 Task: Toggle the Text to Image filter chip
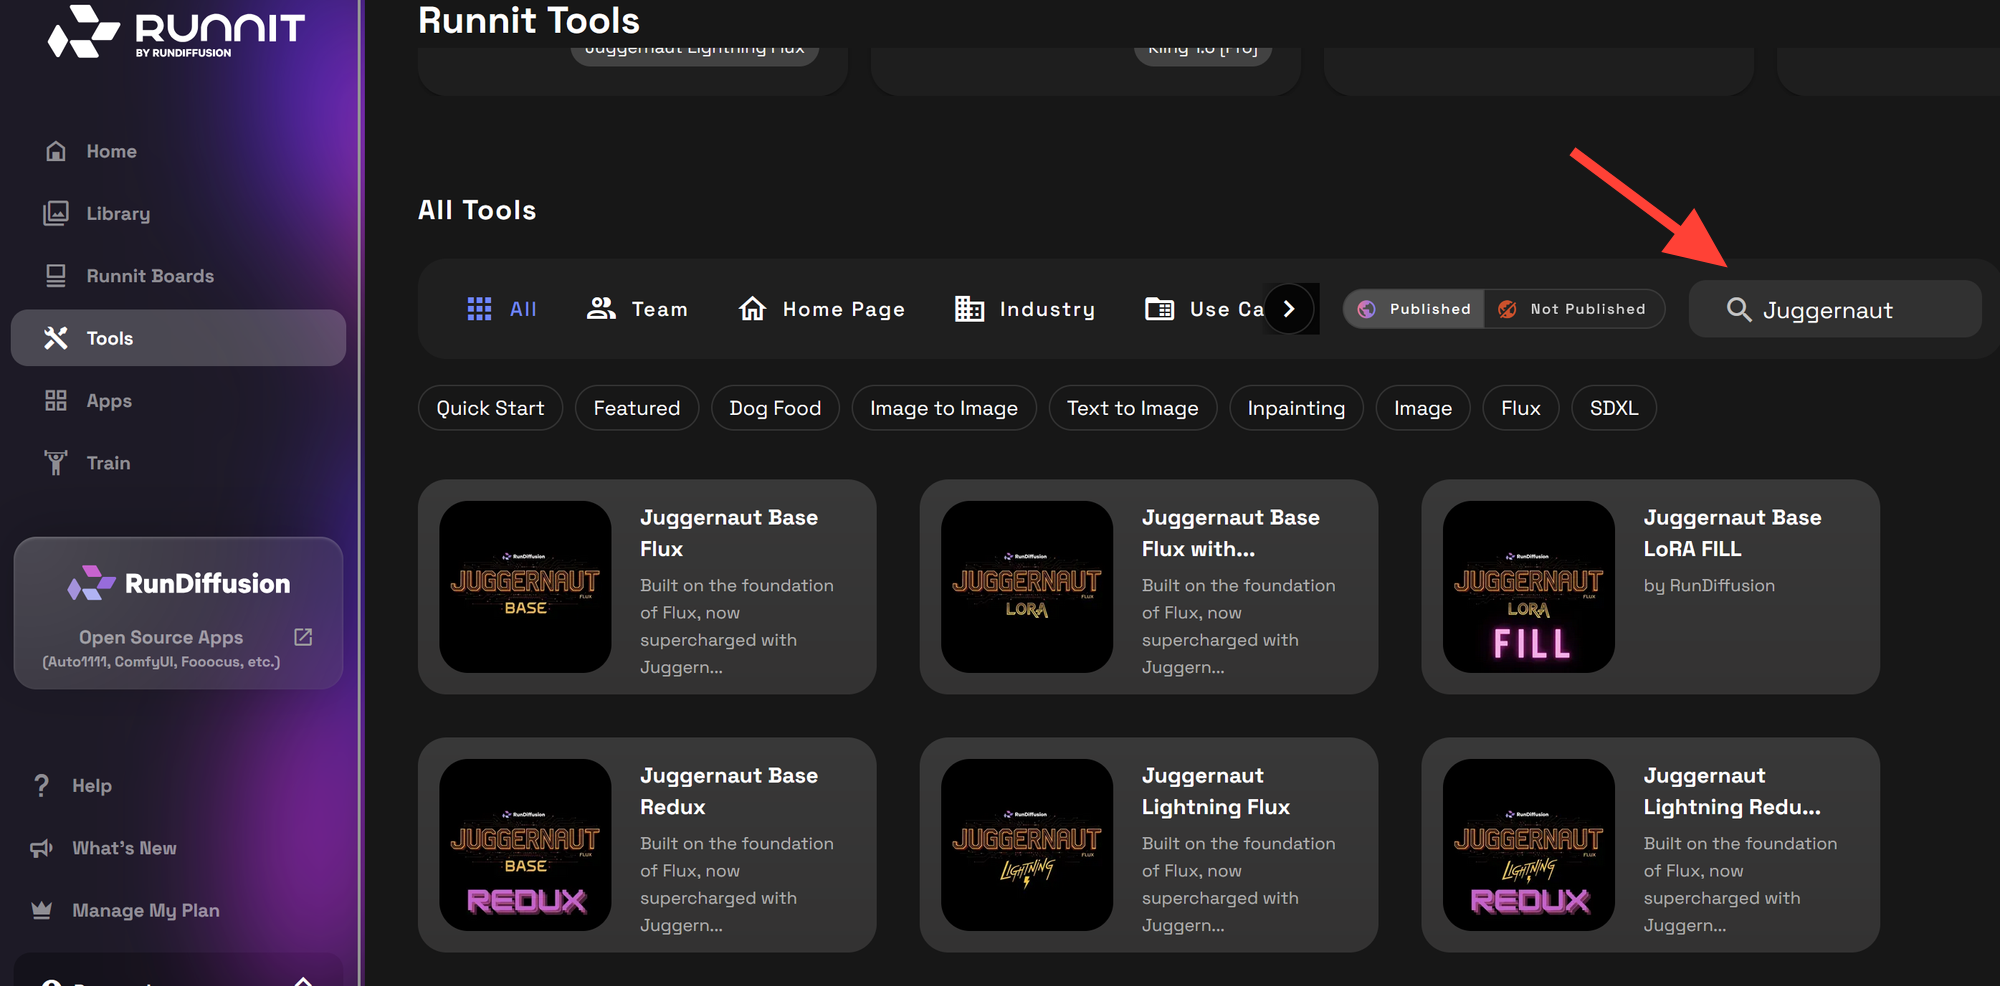1132,408
